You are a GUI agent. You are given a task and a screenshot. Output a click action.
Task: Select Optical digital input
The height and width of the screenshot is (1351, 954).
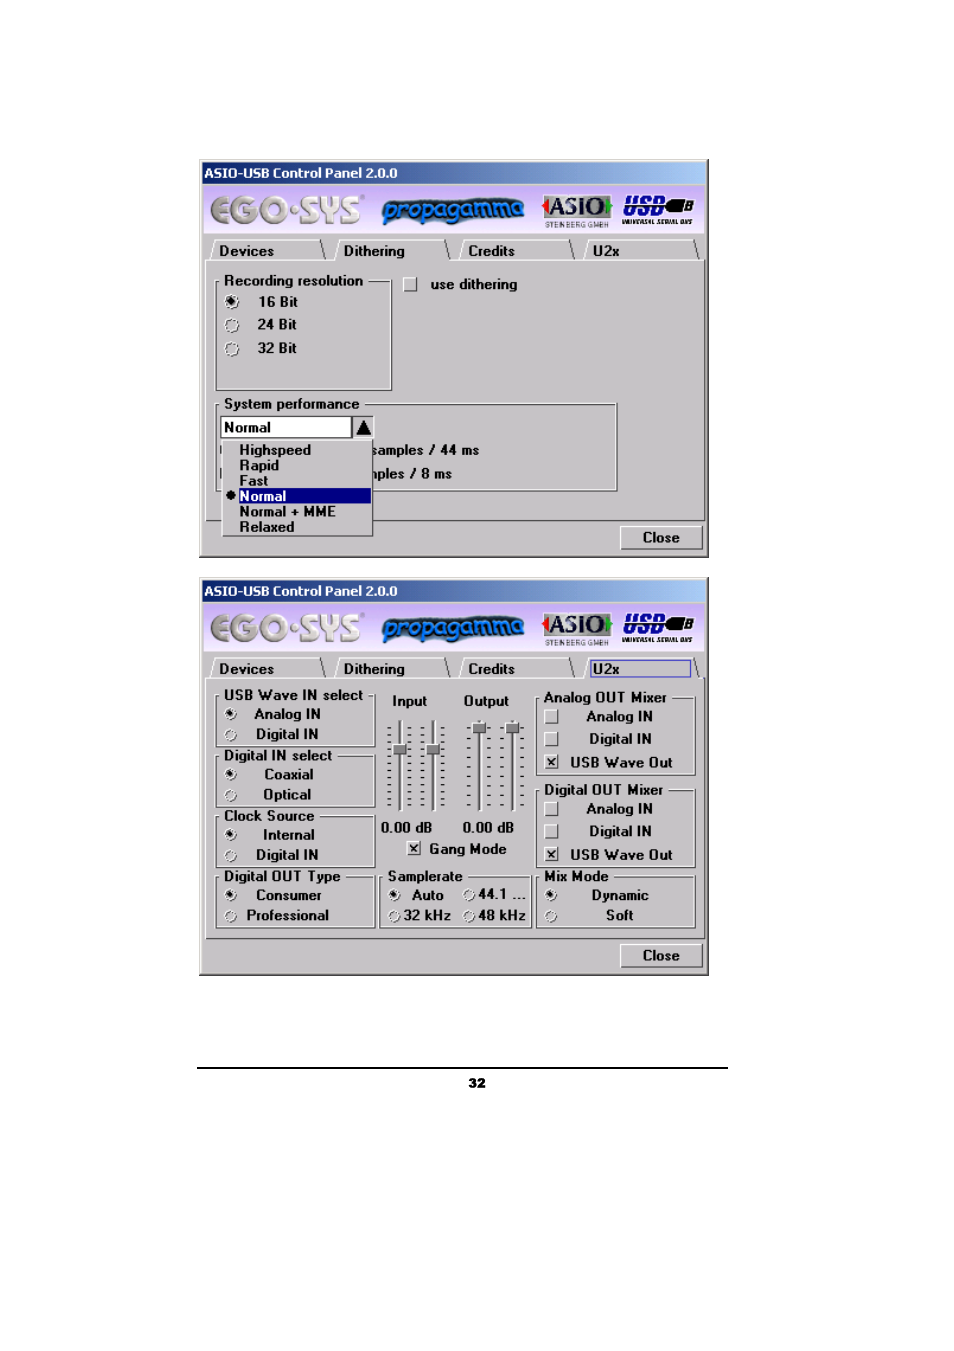pos(231,796)
